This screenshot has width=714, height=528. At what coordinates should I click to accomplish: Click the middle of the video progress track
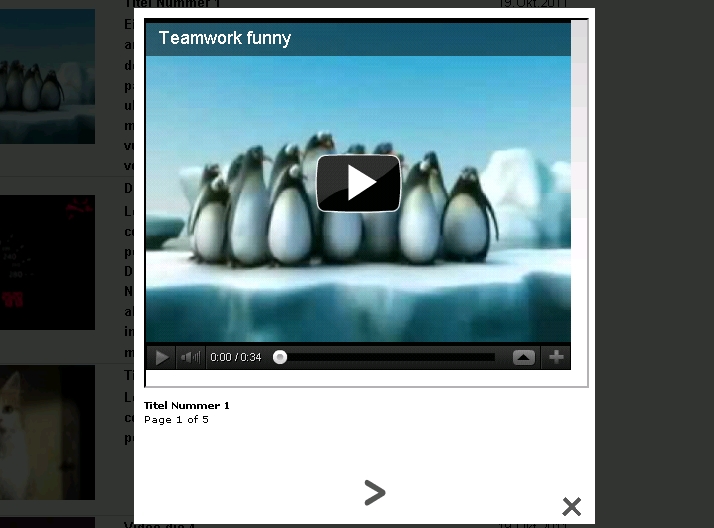click(x=388, y=357)
